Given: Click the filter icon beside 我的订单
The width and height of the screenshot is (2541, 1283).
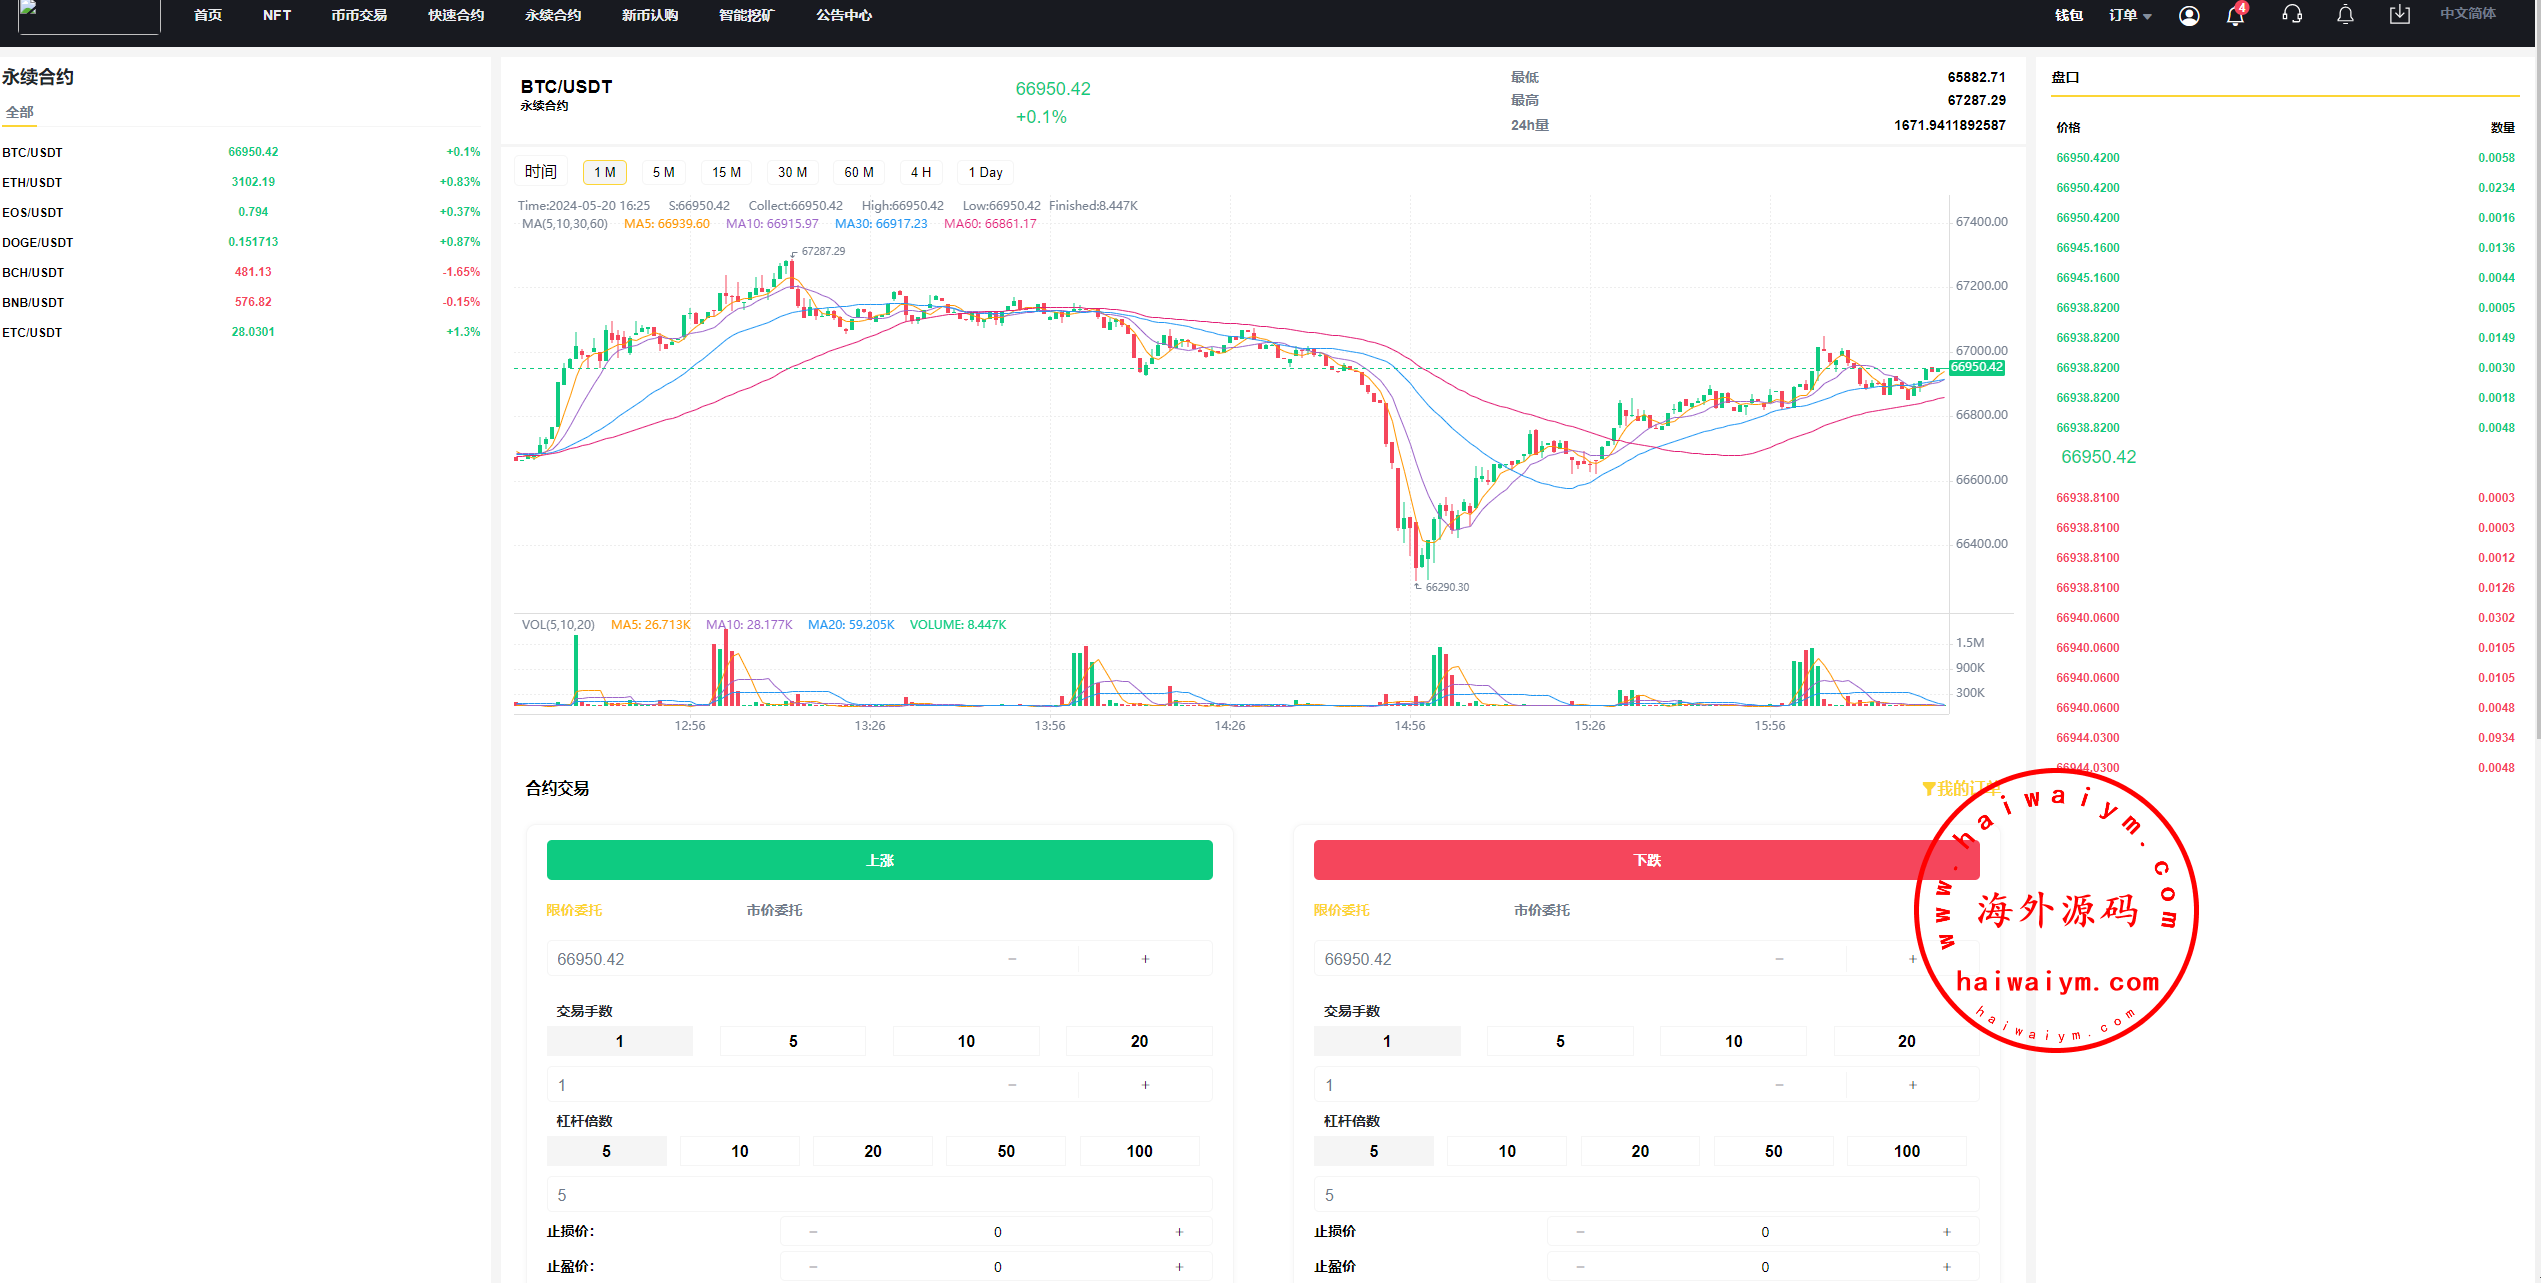Looking at the screenshot, I should [1928, 789].
